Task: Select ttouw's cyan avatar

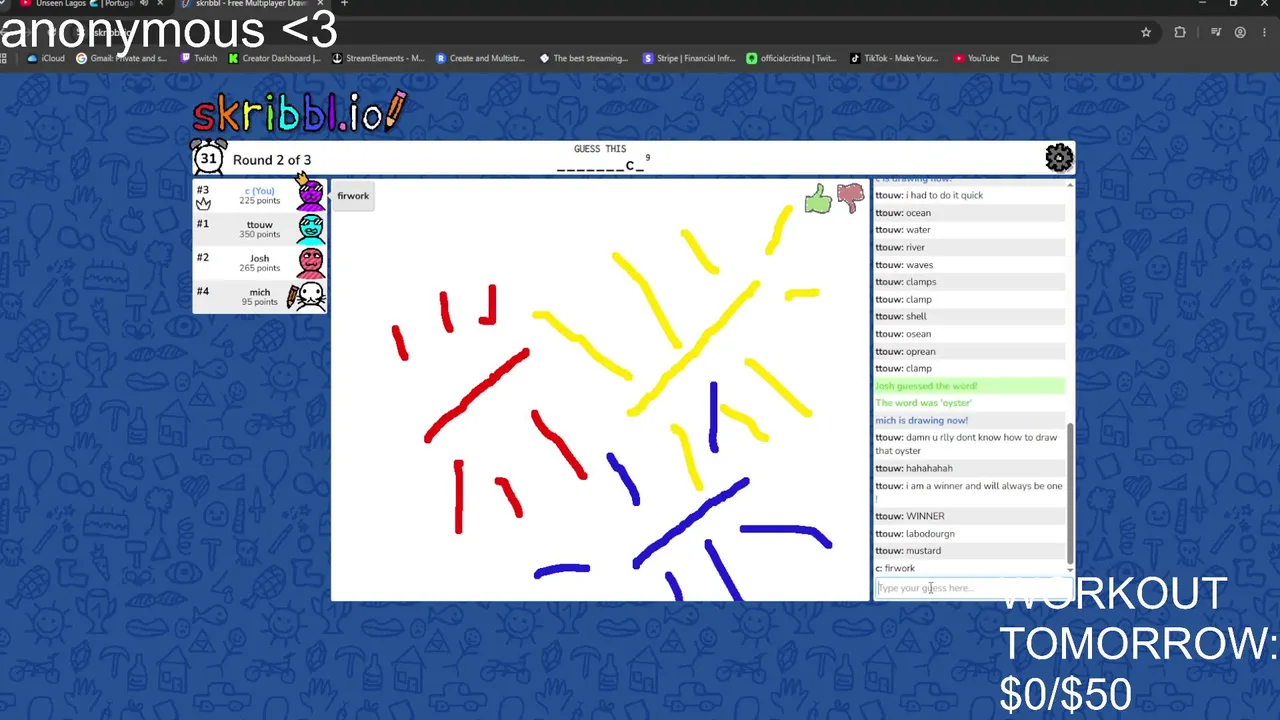Action: (311, 229)
